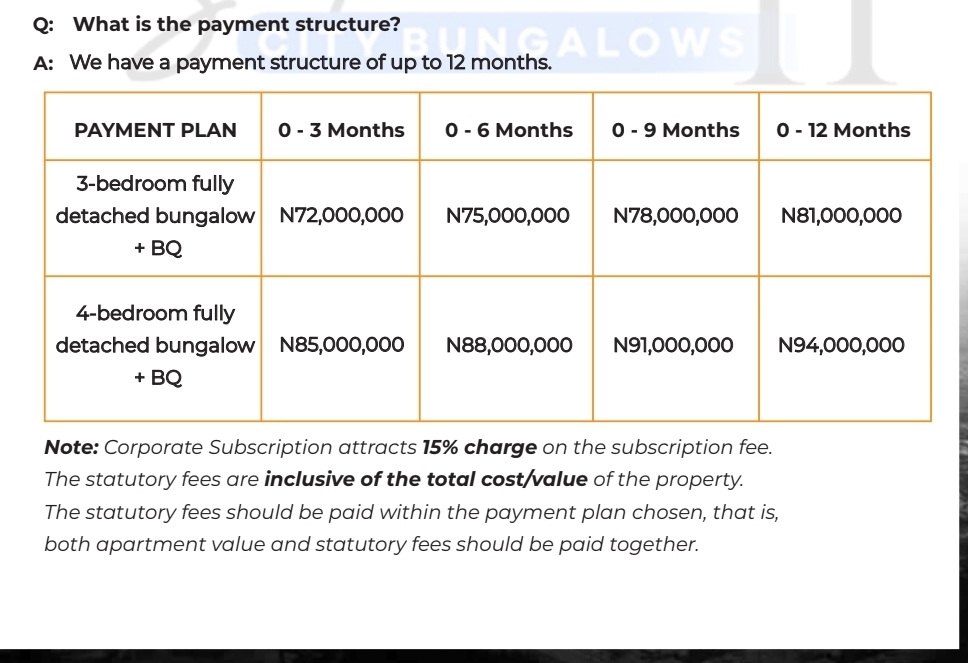Image resolution: width=968 pixels, height=663 pixels.
Task: Click the bold '15% charge' note text
Action: click(x=480, y=448)
